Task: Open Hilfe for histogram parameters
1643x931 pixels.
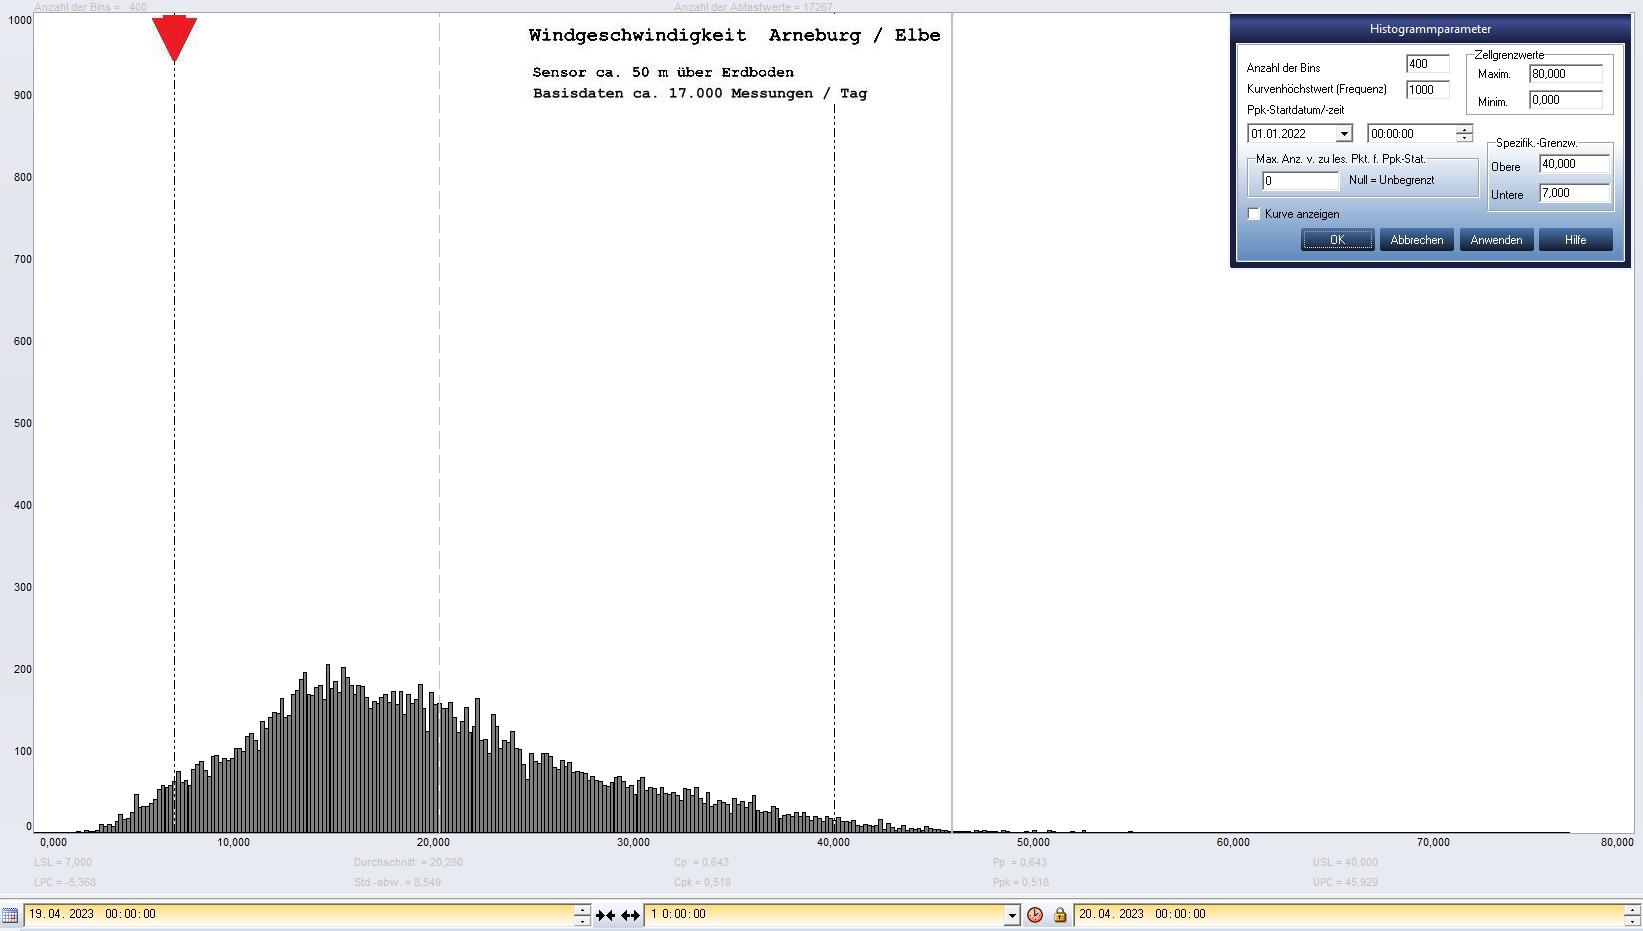Action: point(1575,240)
